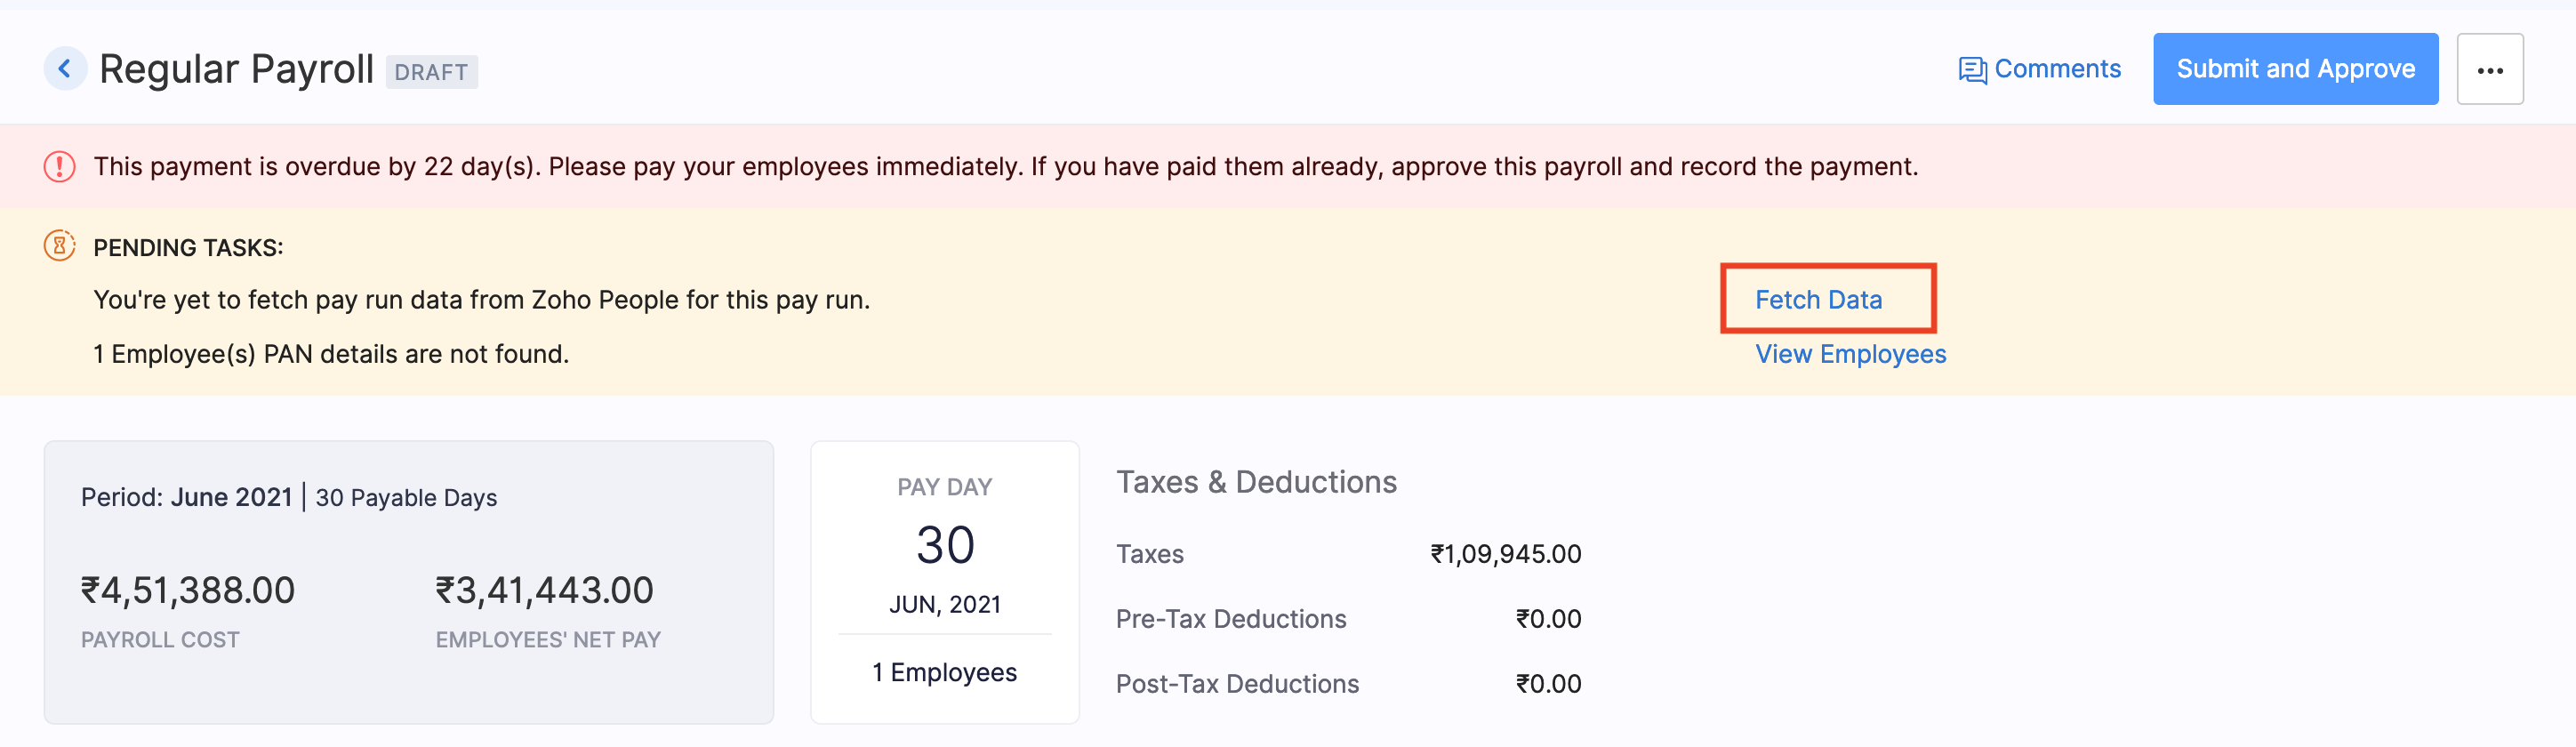Click the red overdue warning icon
The height and width of the screenshot is (747, 2576).
[60, 166]
